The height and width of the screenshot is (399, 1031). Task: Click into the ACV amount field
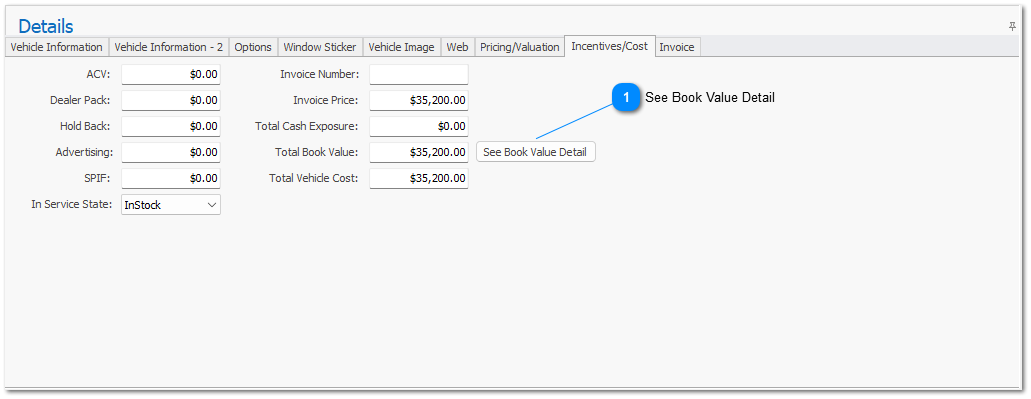[x=171, y=74]
